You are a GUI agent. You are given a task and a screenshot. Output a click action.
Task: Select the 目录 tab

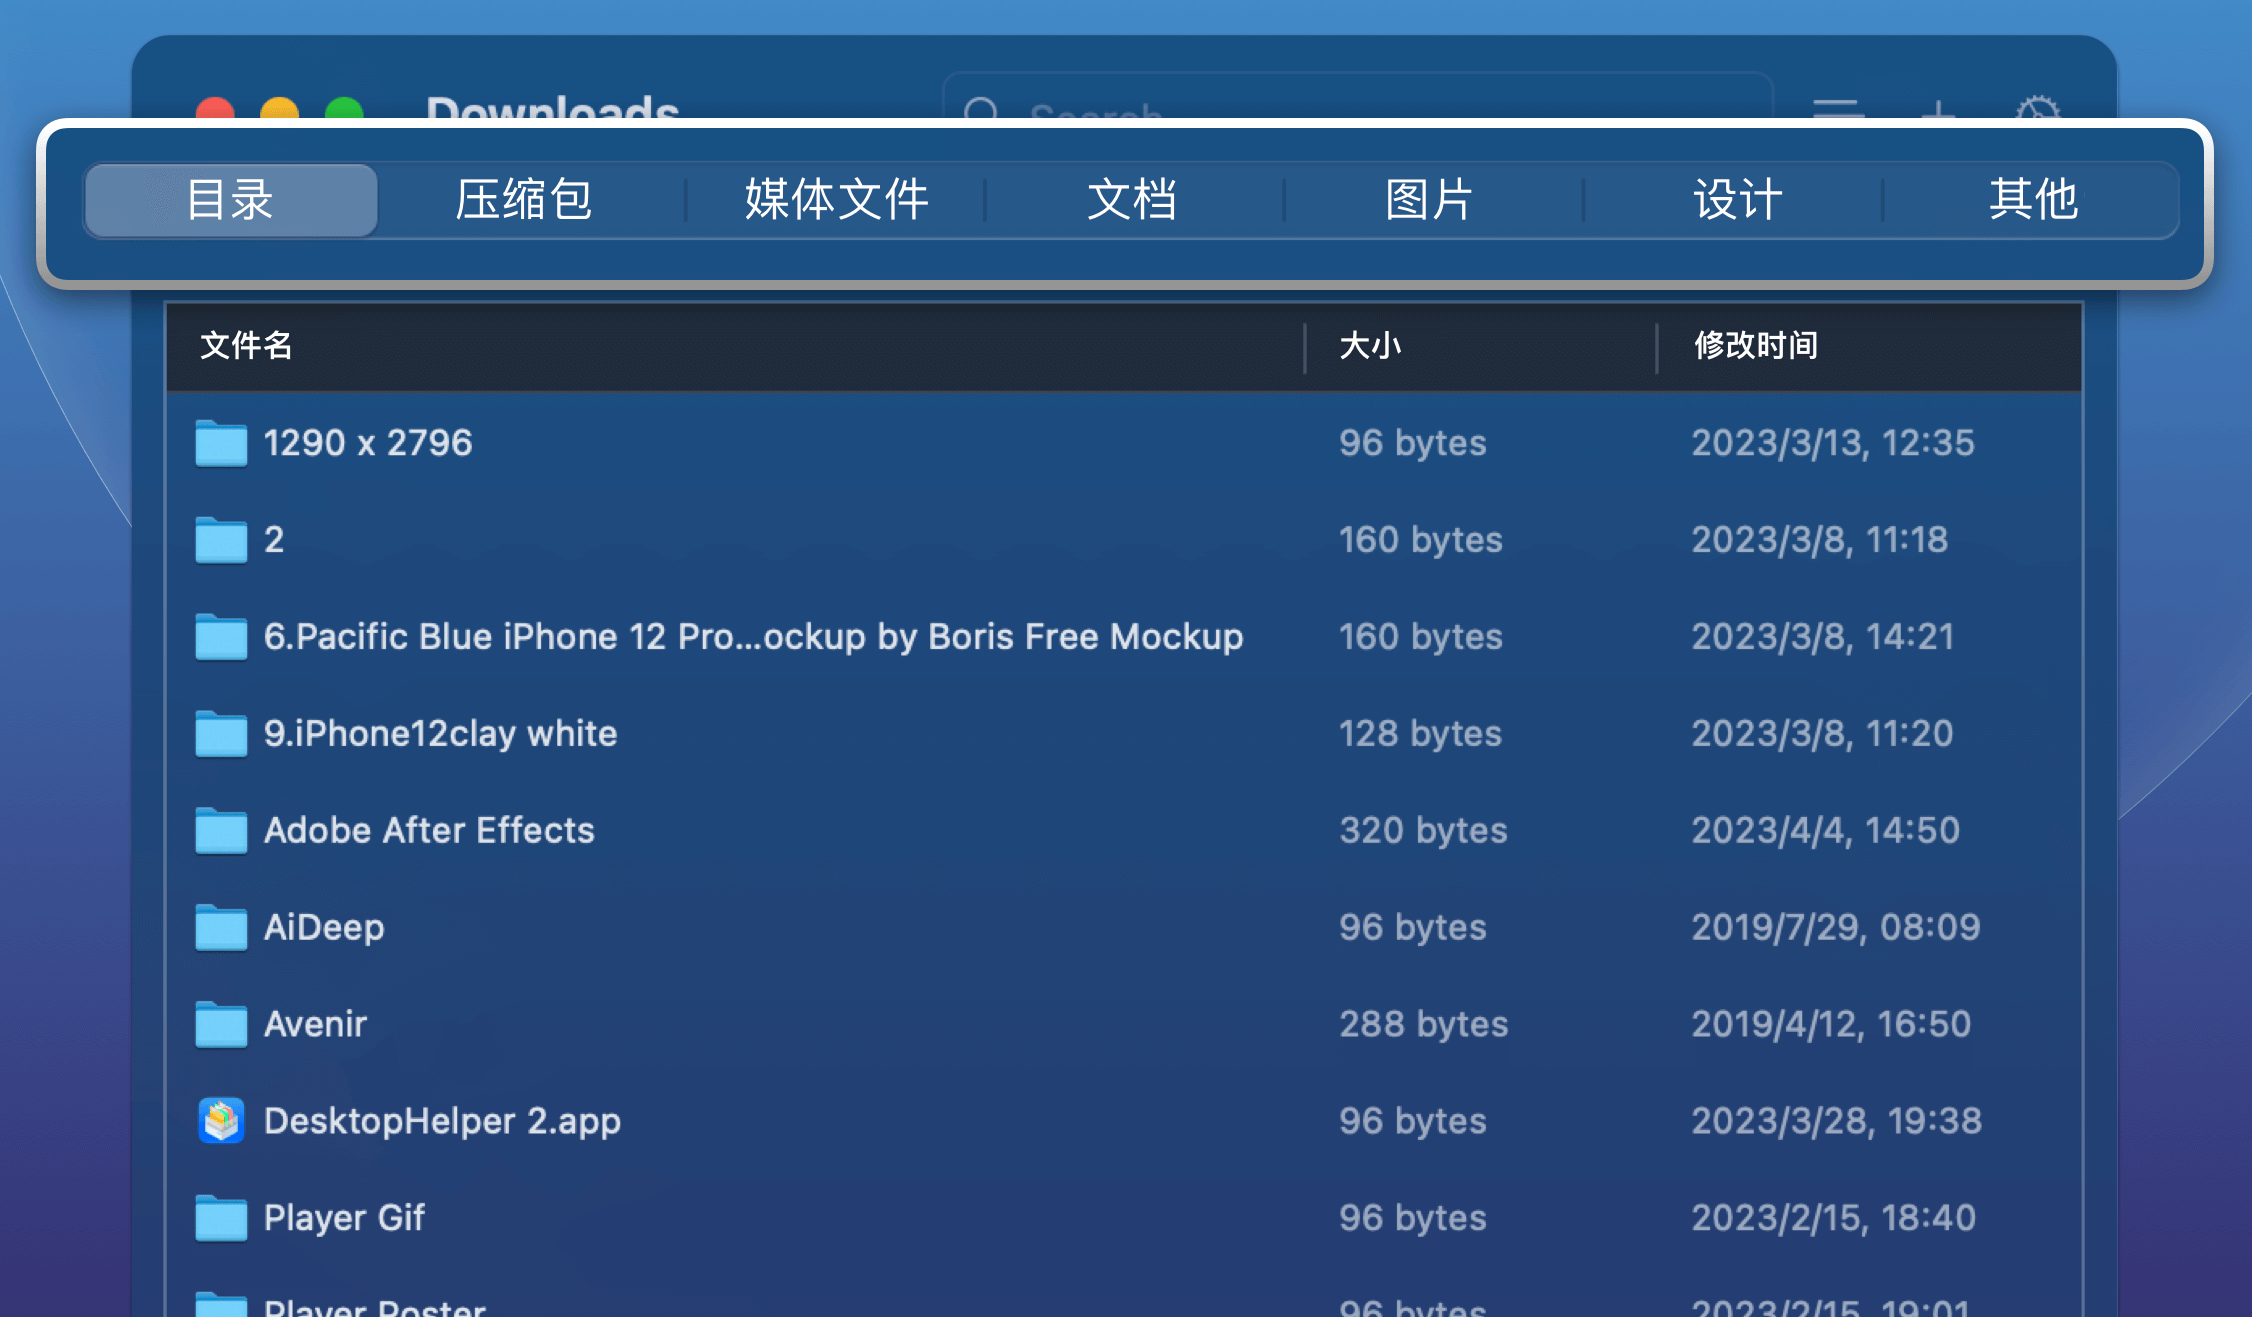pos(231,200)
